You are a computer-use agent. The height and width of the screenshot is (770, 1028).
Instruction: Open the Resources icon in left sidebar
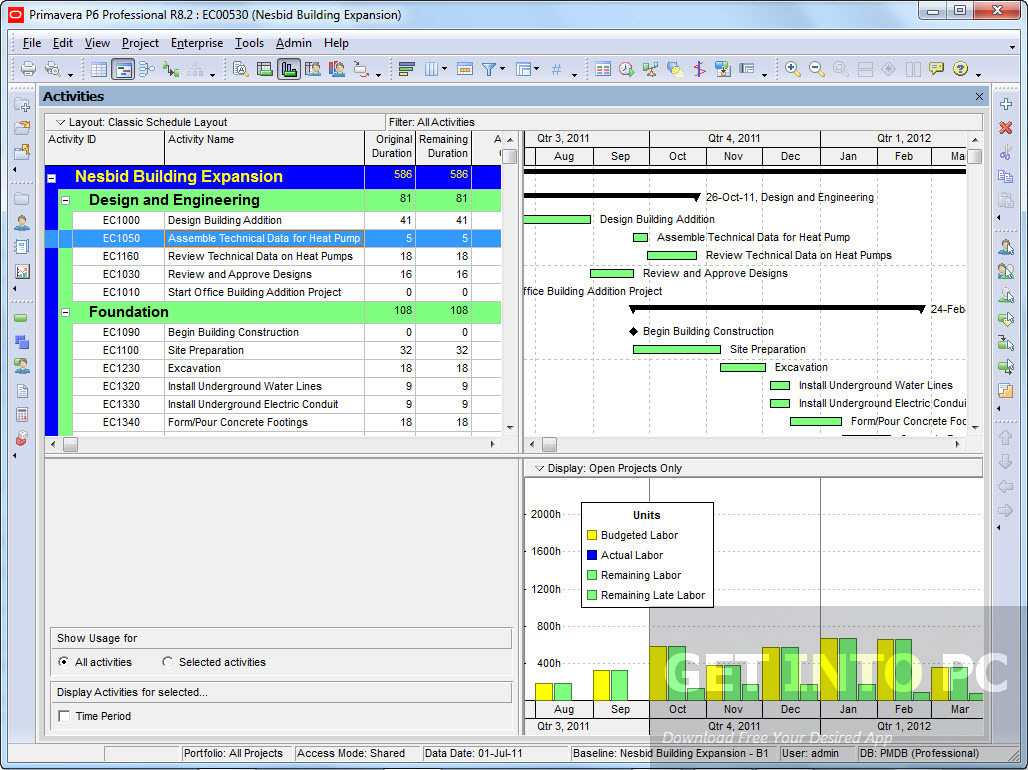coord(22,223)
